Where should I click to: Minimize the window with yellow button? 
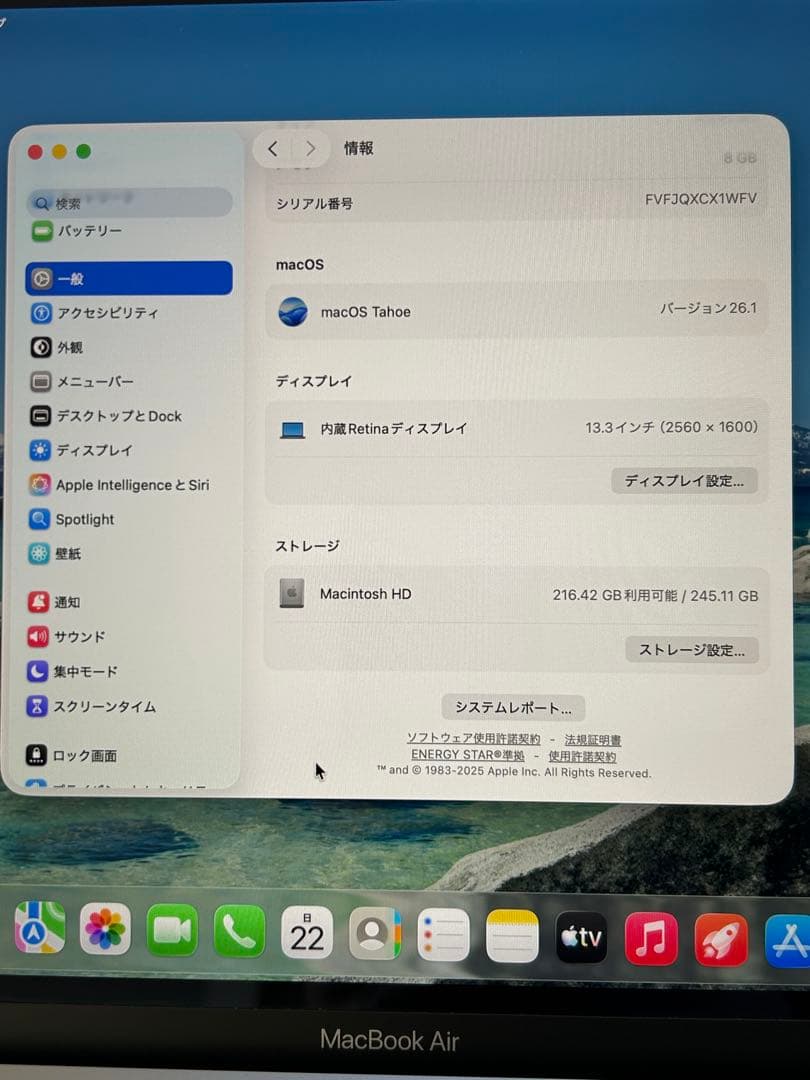point(59,152)
